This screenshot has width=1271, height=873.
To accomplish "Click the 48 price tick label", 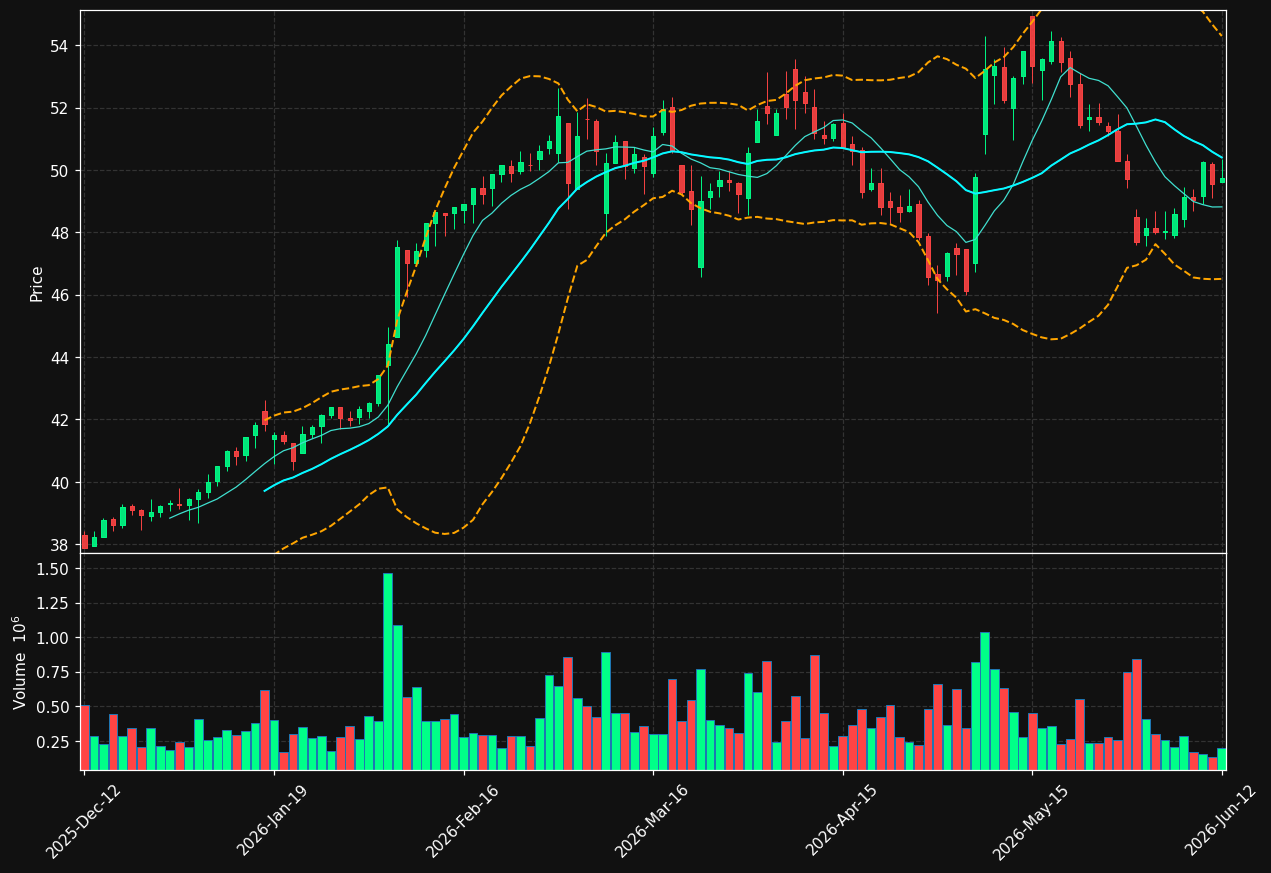I will click(59, 233).
